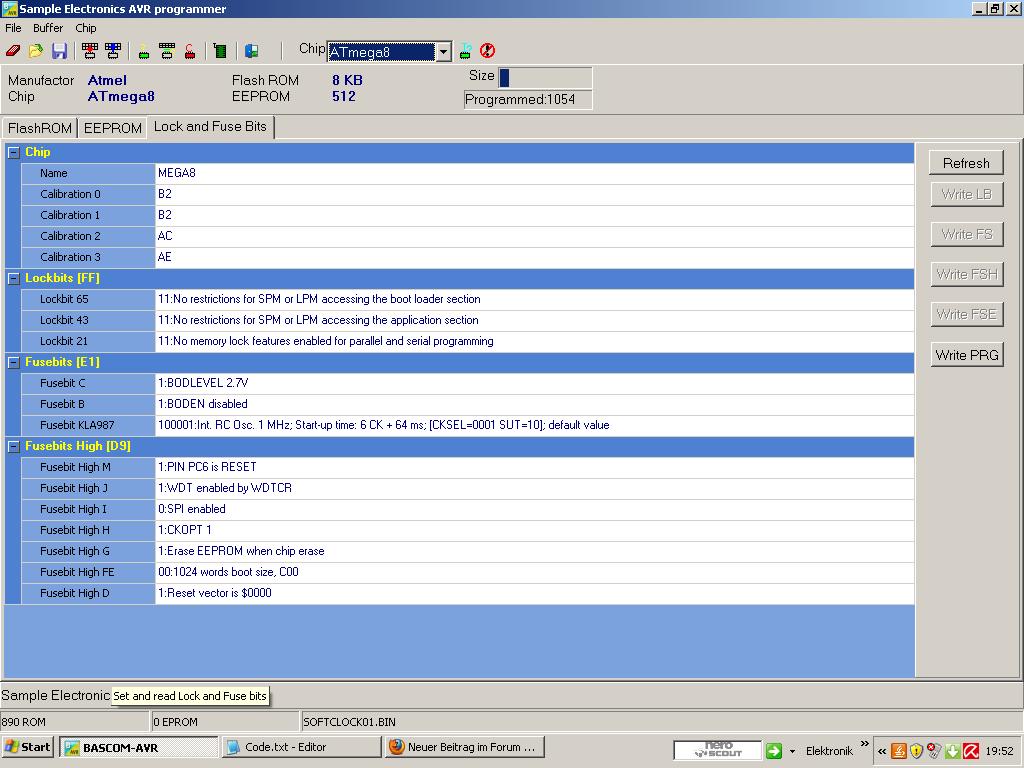Open the Buffer menu
This screenshot has height=768, width=1024.
(x=47, y=28)
